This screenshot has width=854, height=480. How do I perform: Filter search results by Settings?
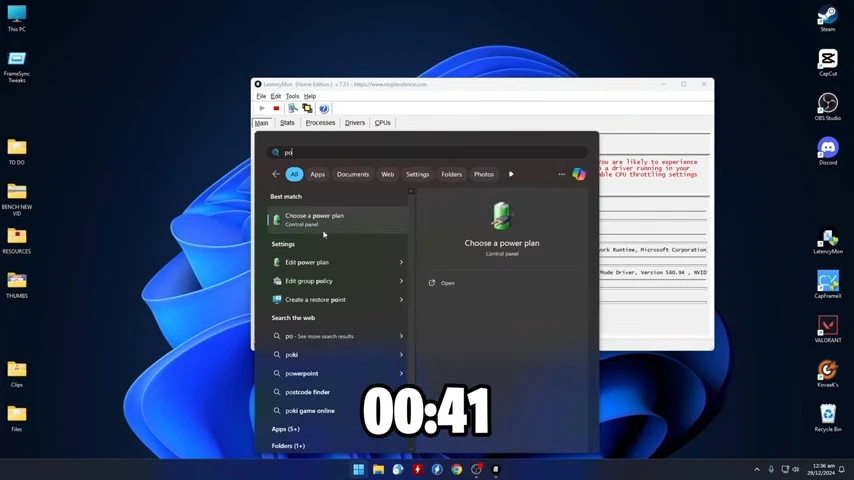[417, 174]
